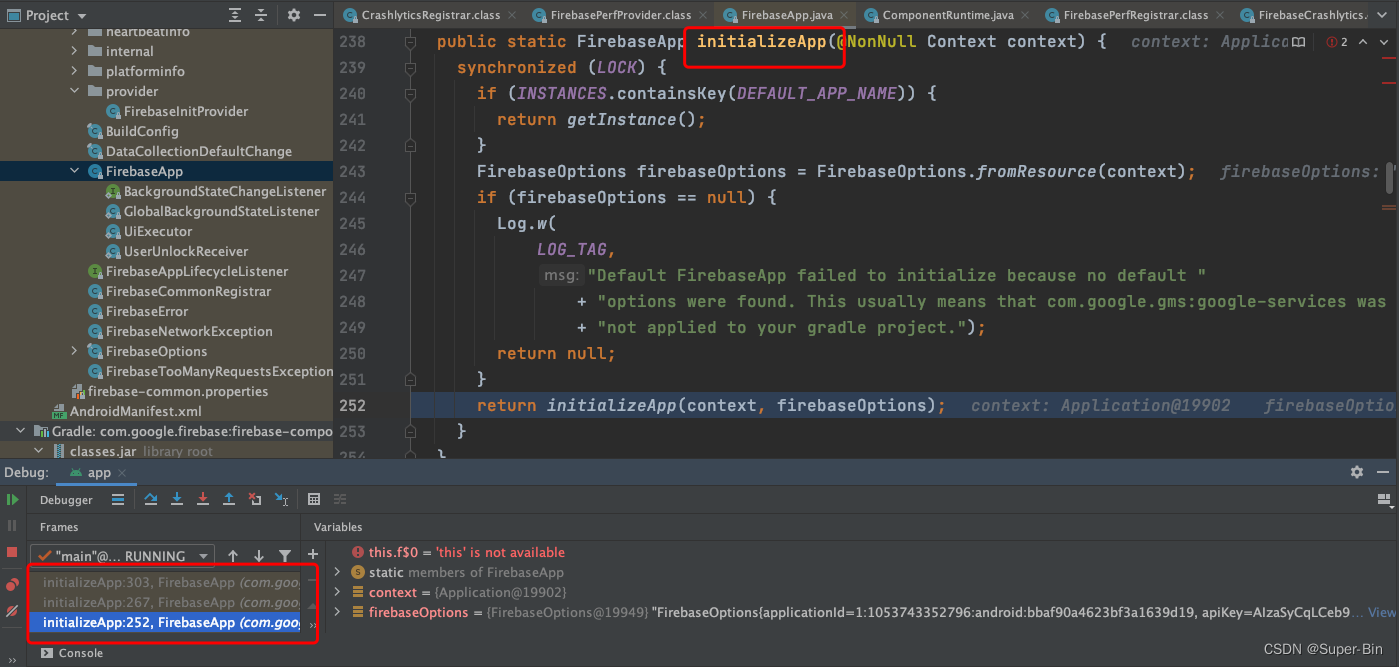Restore debugger layout icon
This screenshot has width=1399, height=667.
(x=1383, y=499)
